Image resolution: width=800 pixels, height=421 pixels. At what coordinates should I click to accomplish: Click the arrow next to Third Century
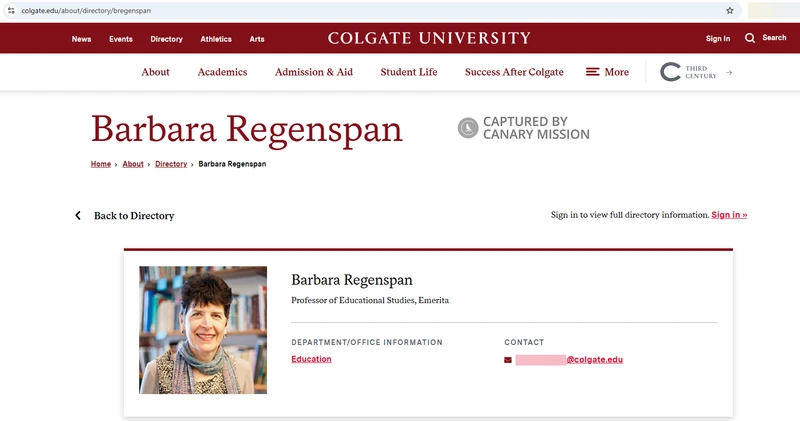pos(729,72)
